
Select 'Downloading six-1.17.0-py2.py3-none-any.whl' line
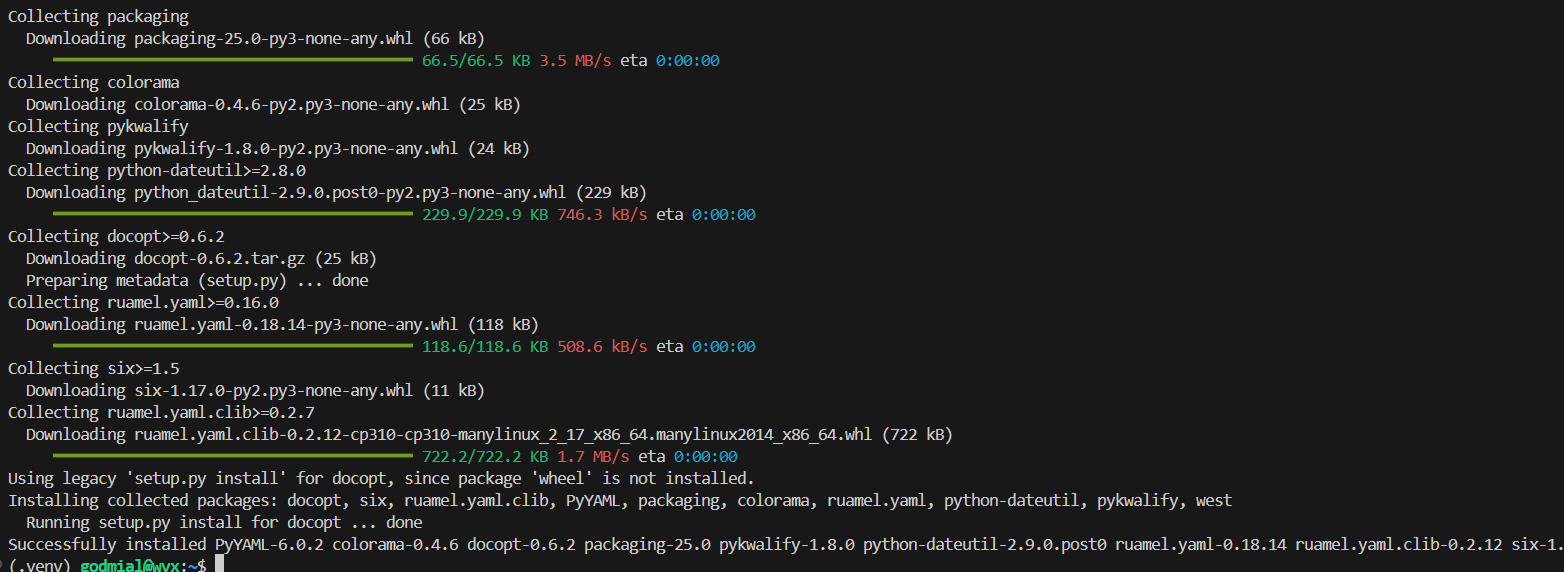[x=255, y=391]
